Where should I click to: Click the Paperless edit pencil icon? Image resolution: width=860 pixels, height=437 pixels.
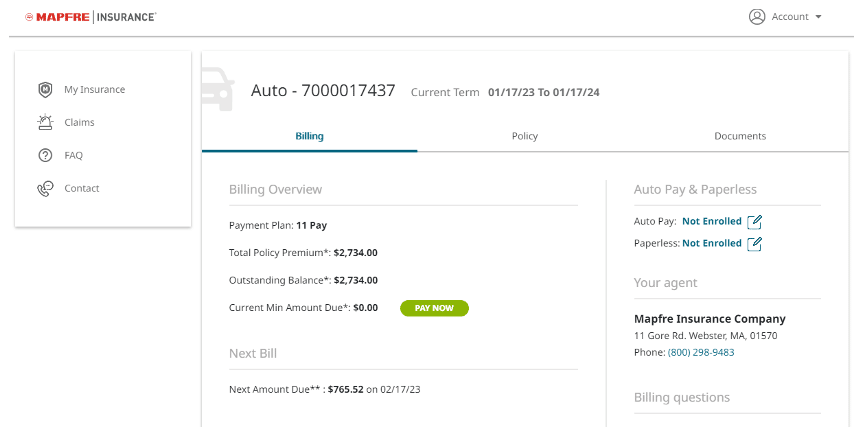pyautogui.click(x=755, y=243)
